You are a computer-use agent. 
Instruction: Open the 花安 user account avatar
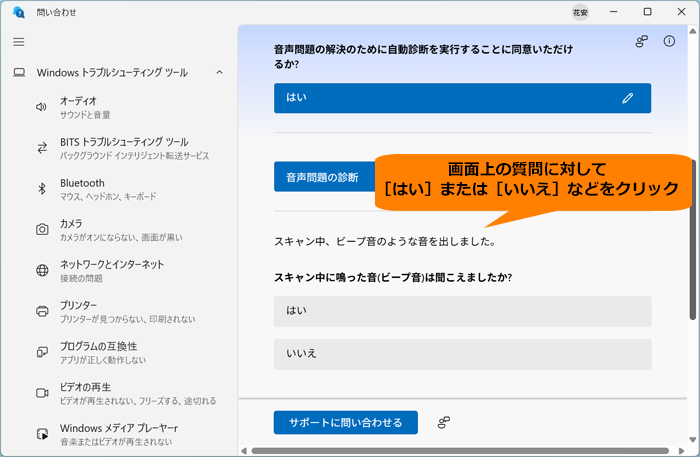tap(580, 12)
